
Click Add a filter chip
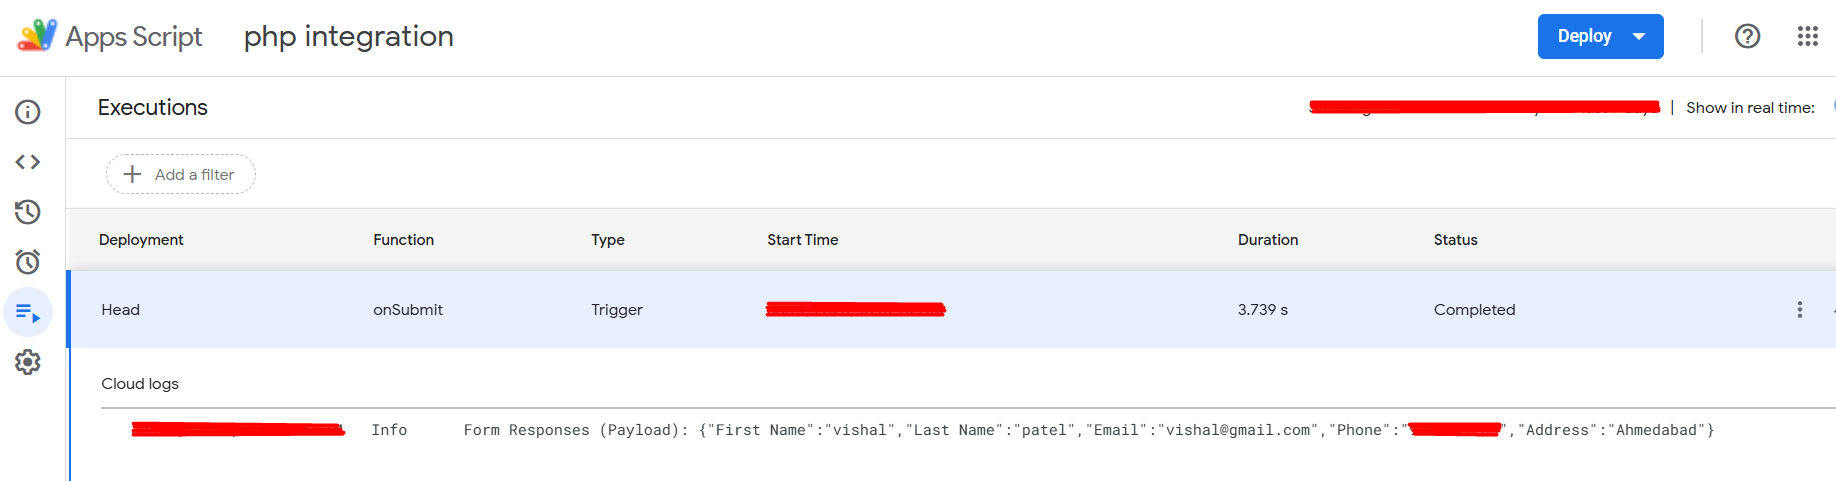[x=181, y=174]
